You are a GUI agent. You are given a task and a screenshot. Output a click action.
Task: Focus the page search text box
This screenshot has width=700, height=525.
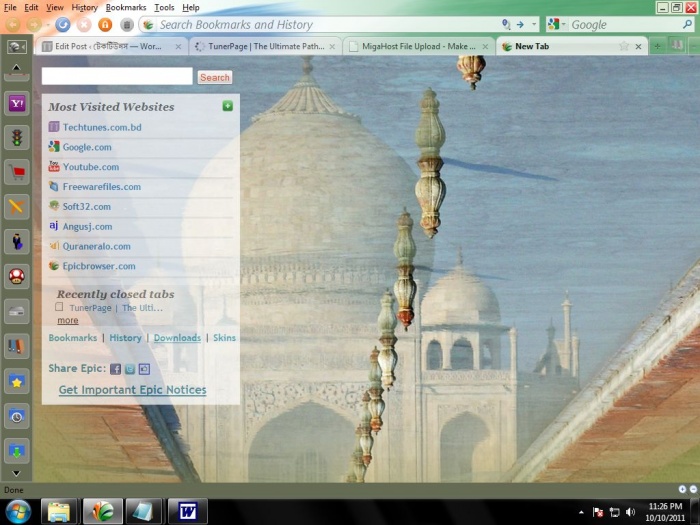[117, 76]
